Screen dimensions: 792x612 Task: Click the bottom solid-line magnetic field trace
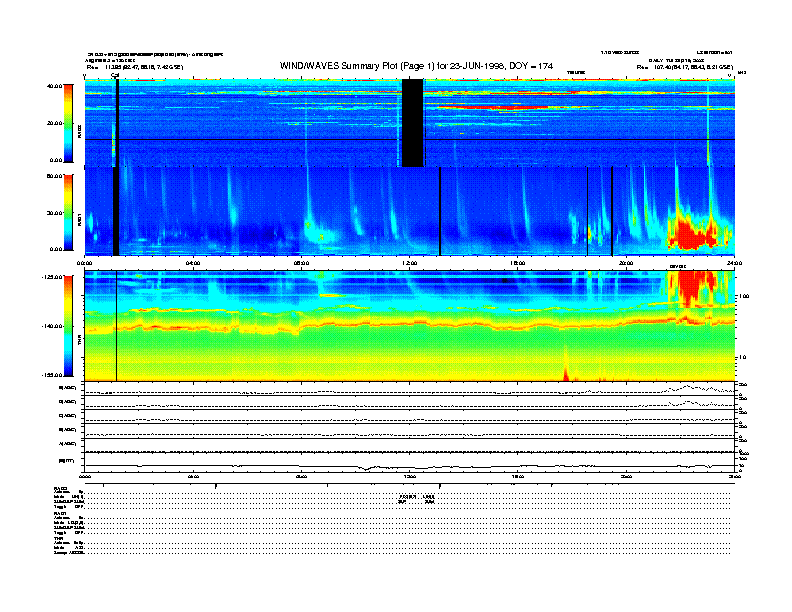(410, 467)
